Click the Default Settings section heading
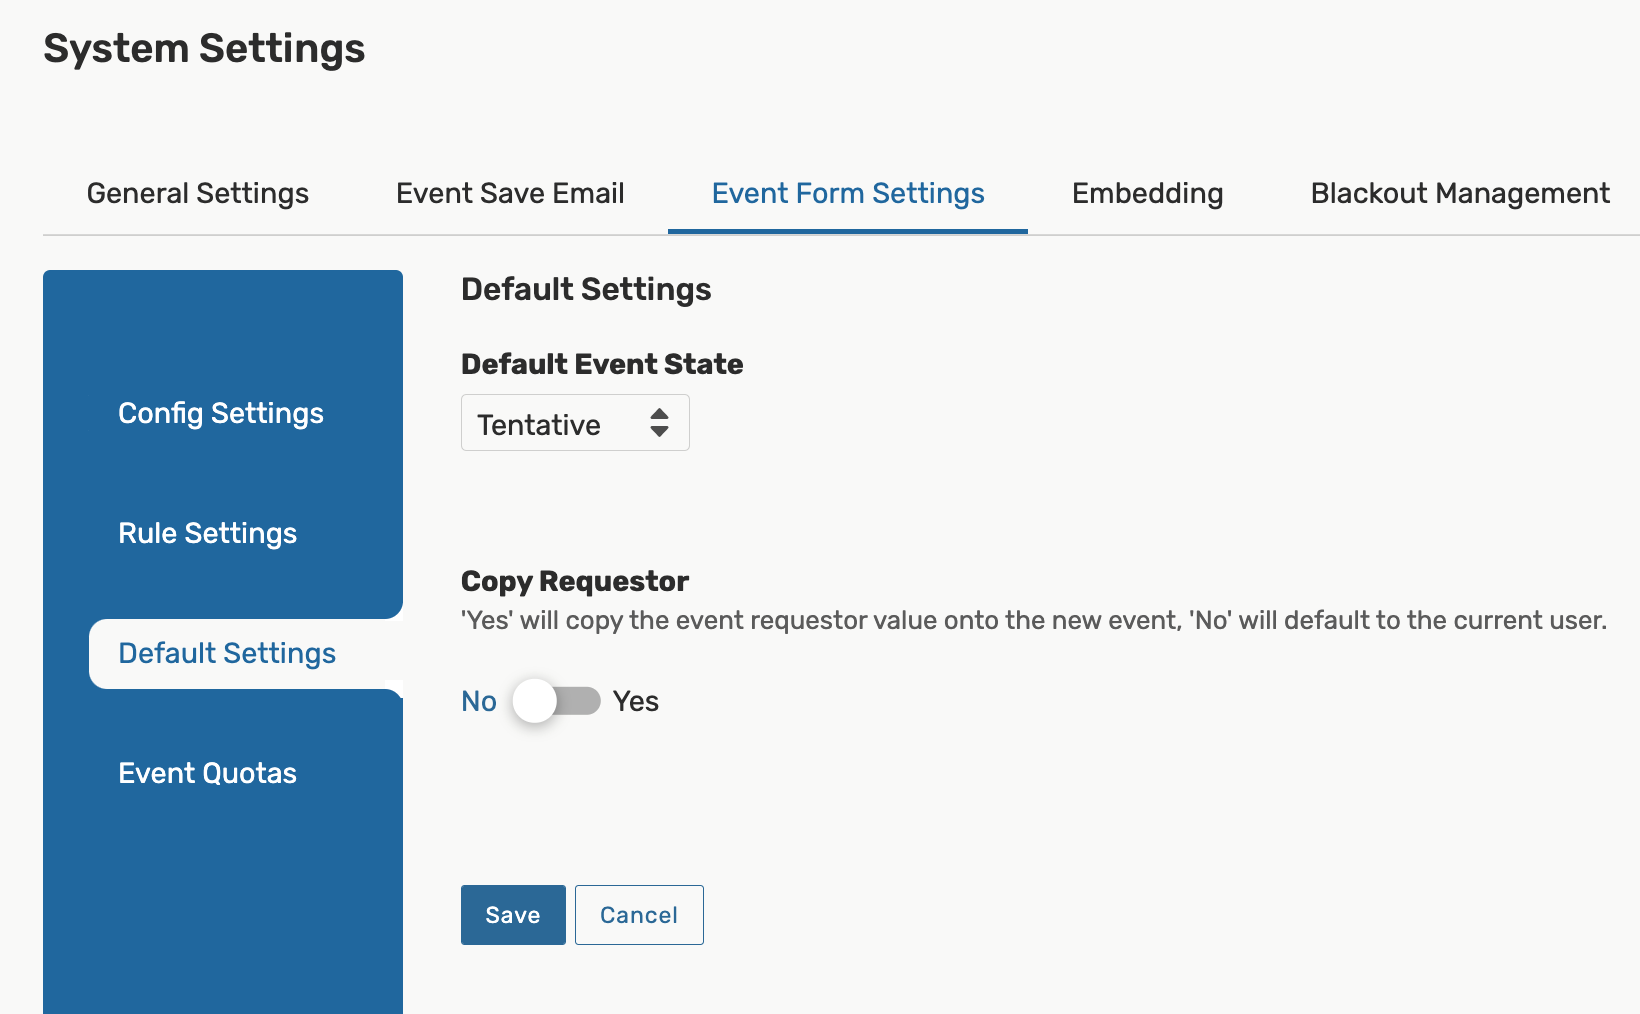 [x=586, y=289]
